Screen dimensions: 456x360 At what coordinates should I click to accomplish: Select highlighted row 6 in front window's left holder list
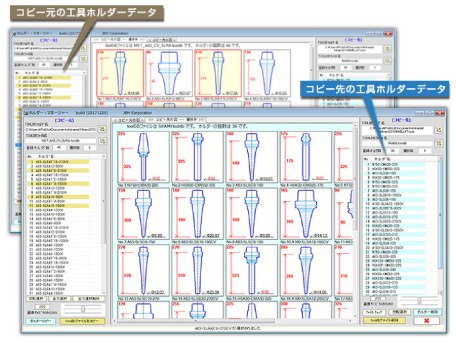(58, 184)
